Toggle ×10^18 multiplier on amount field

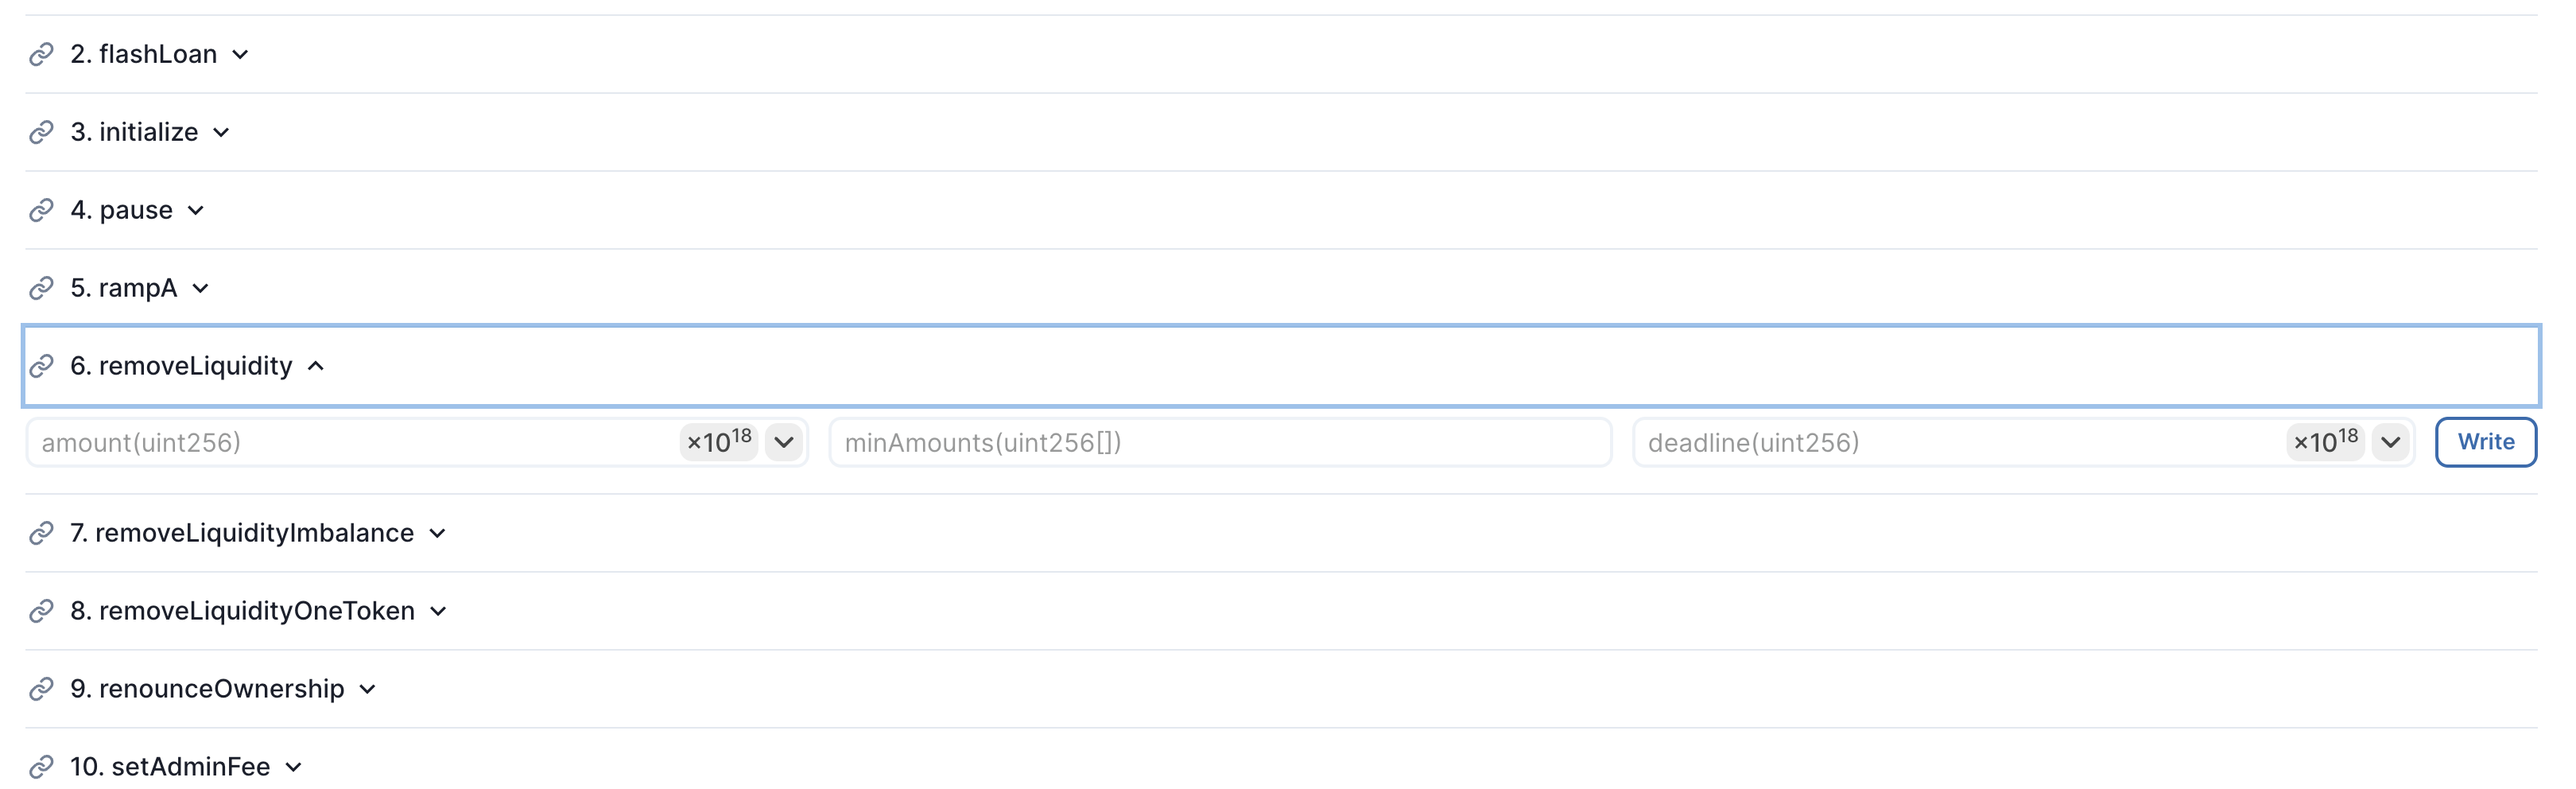point(719,442)
